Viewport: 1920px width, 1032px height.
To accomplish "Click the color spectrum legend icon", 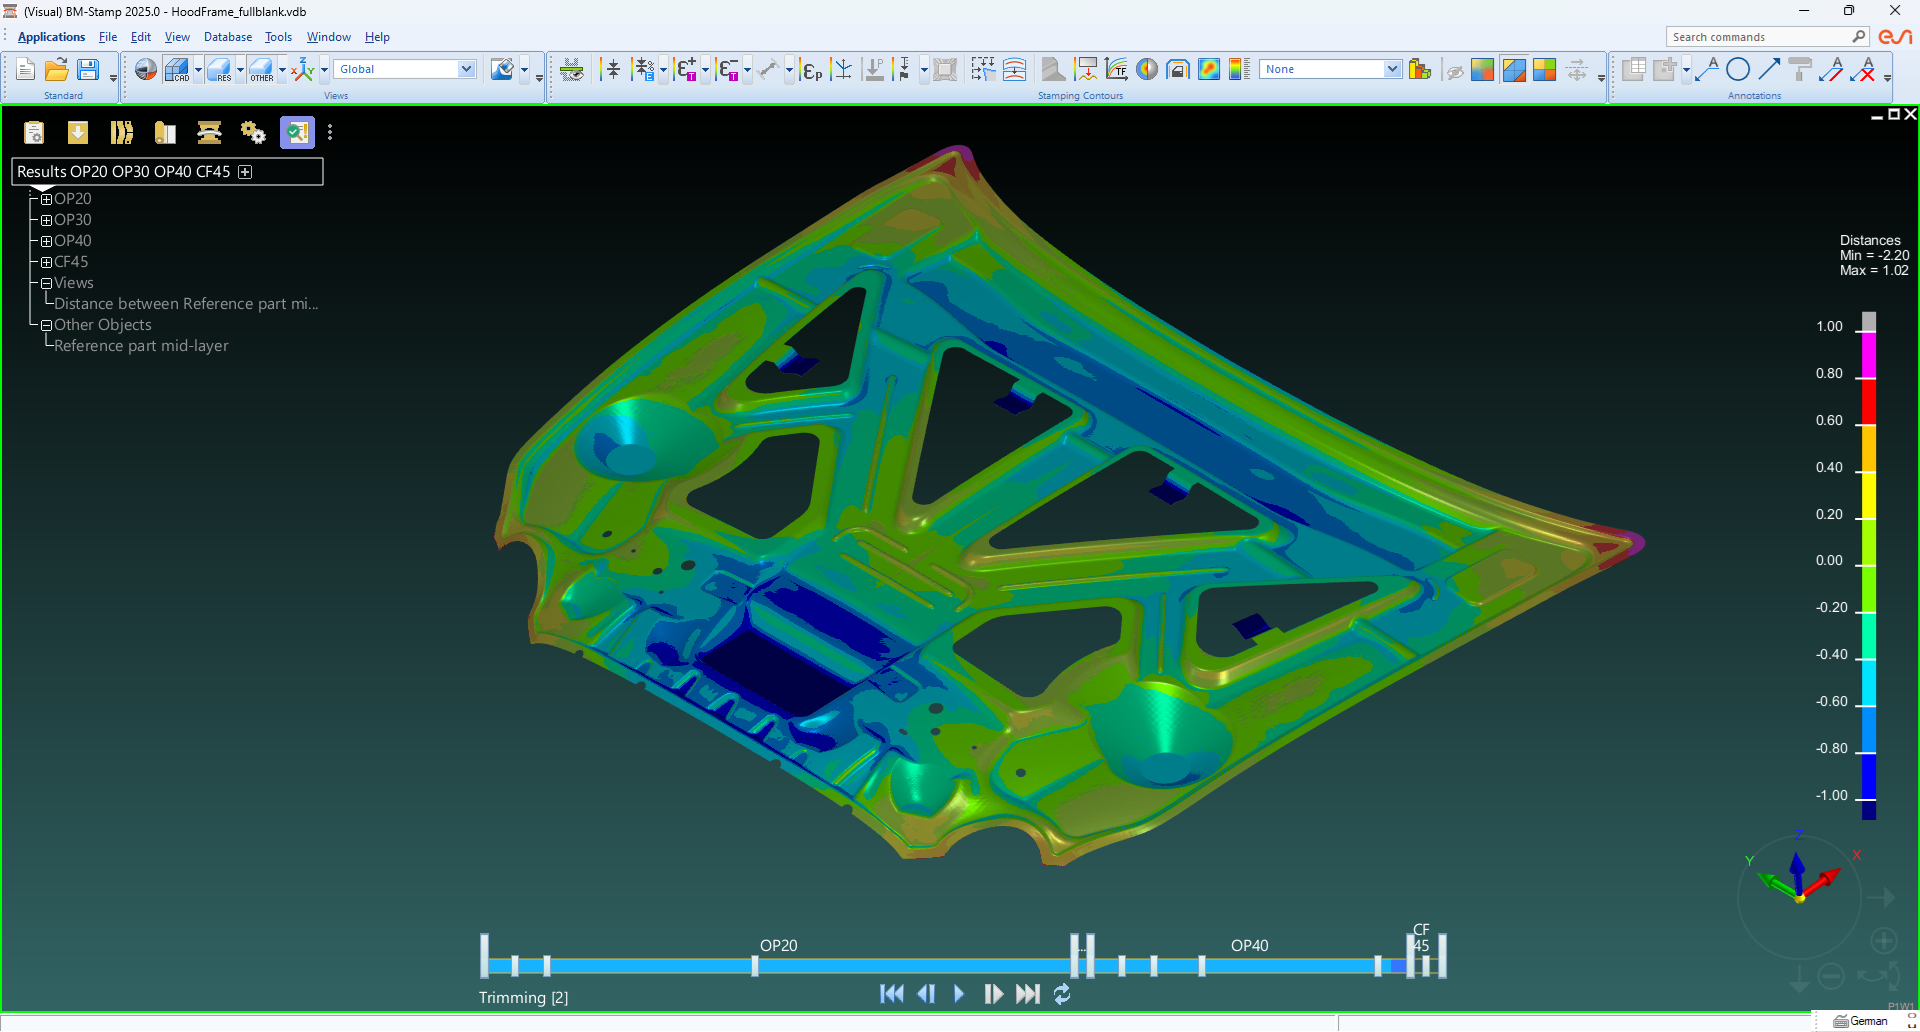I will tap(1239, 69).
